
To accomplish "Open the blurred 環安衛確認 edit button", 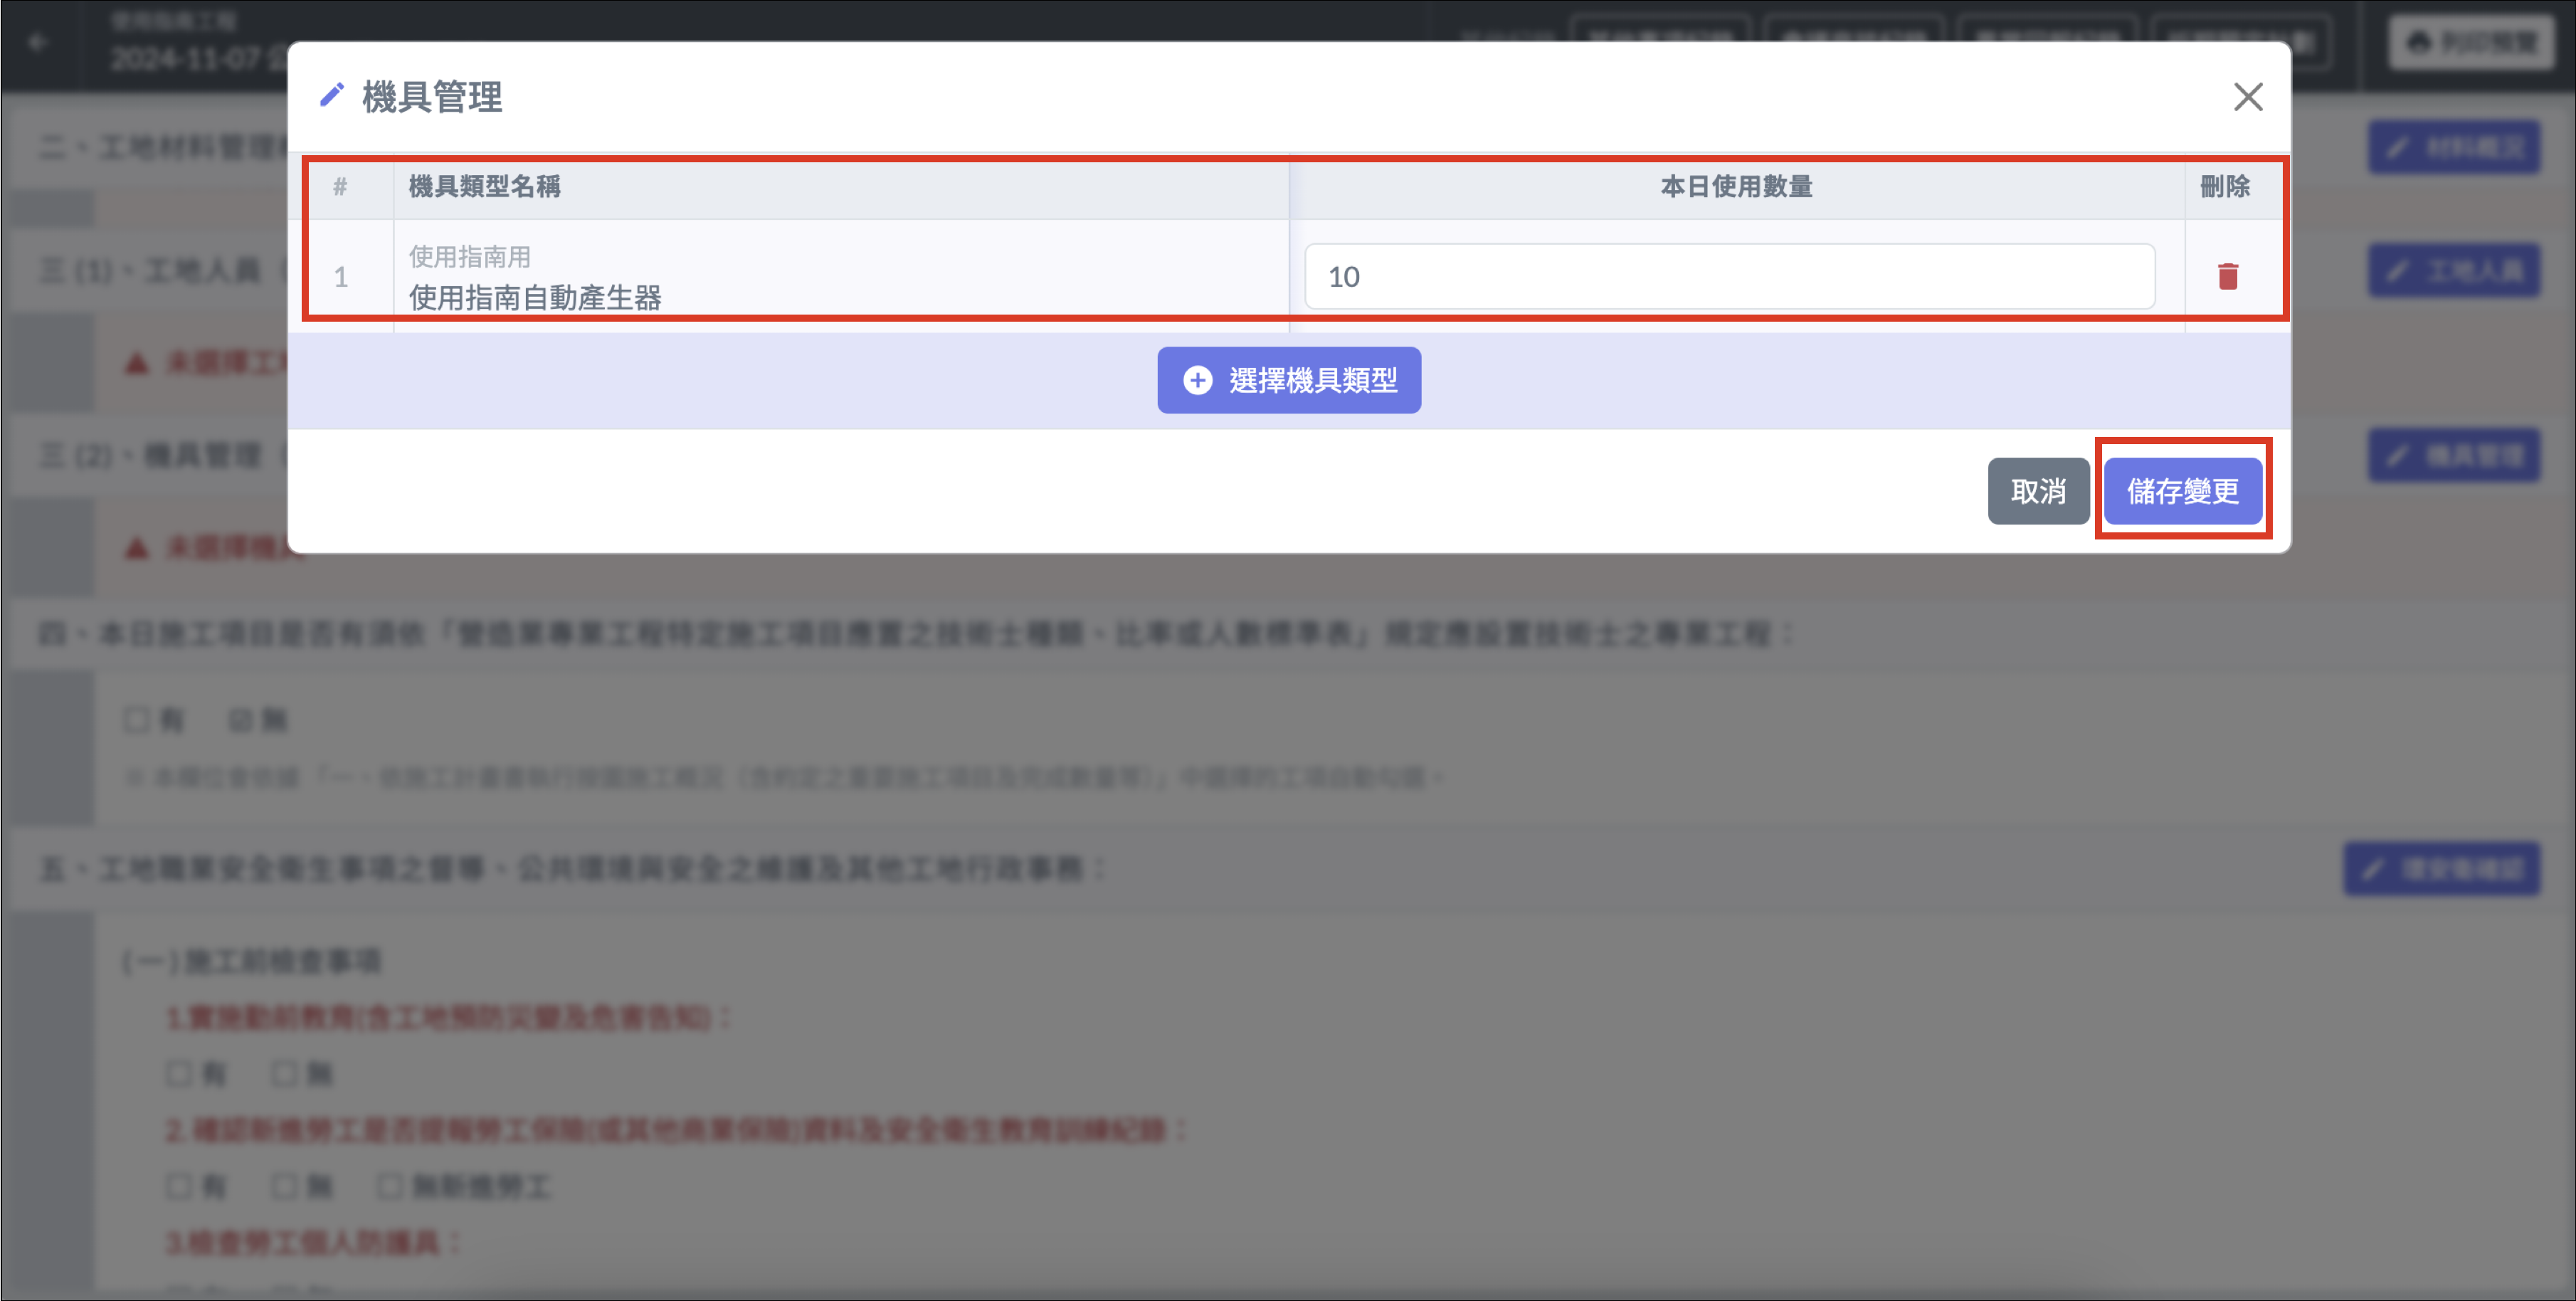I will tap(2441, 869).
